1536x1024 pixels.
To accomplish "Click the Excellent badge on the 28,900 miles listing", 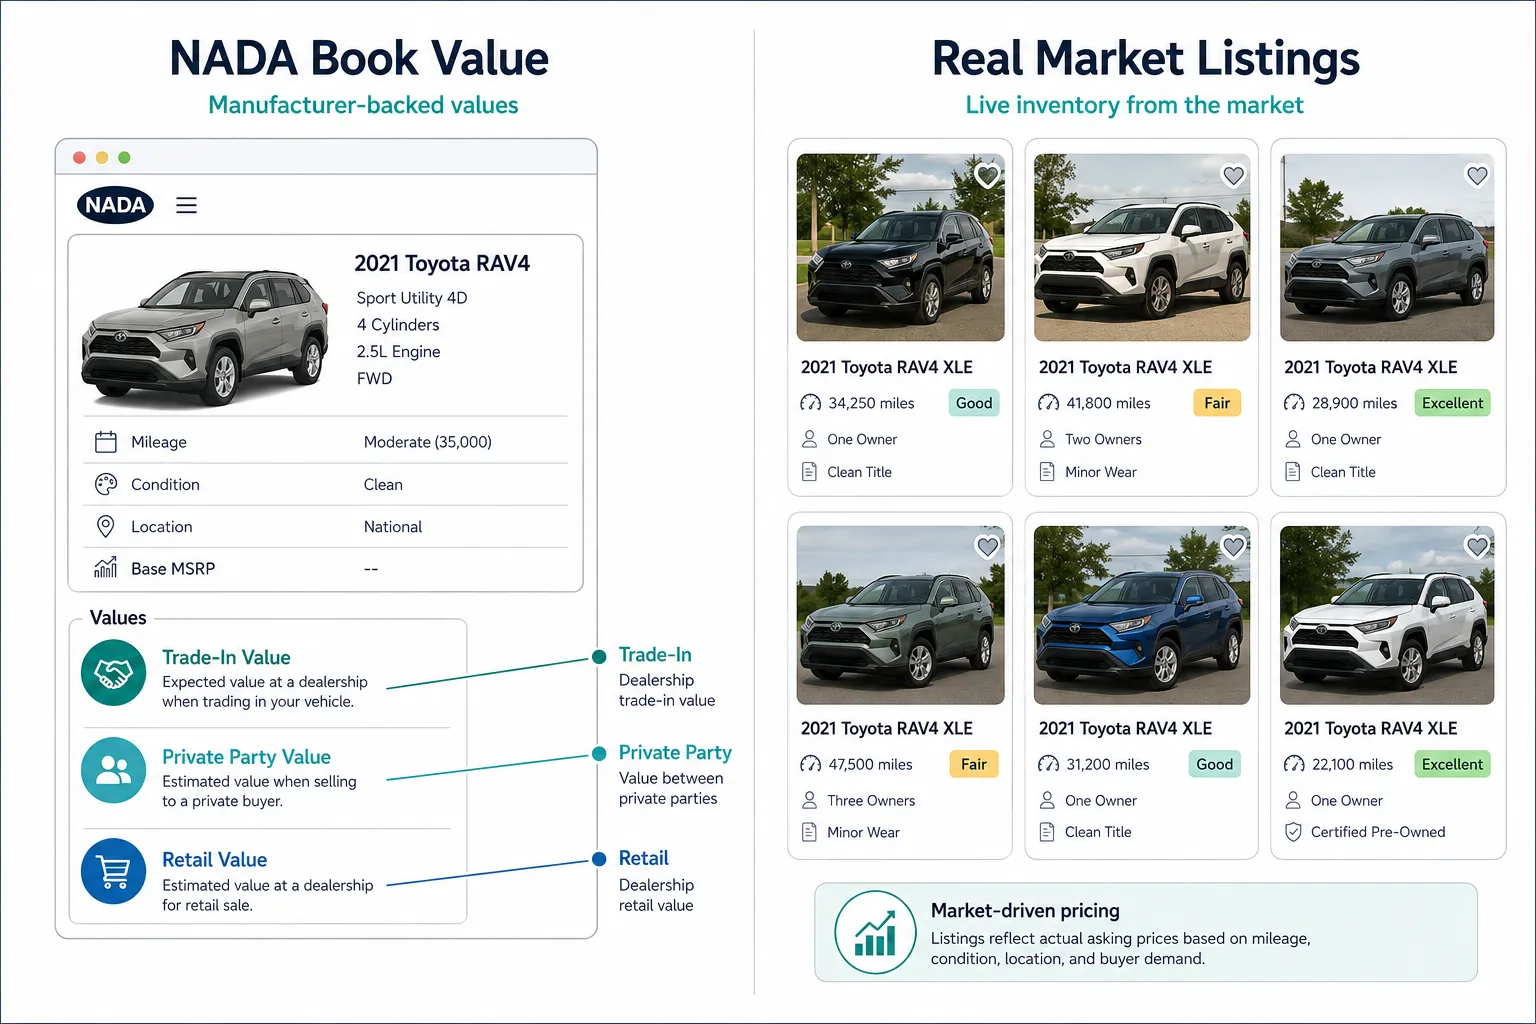I will pyautogui.click(x=1452, y=403).
